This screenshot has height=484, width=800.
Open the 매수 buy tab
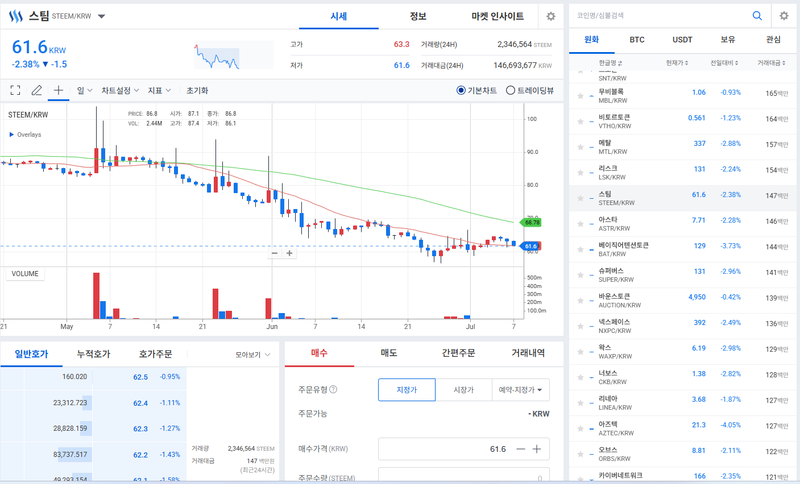(x=319, y=353)
